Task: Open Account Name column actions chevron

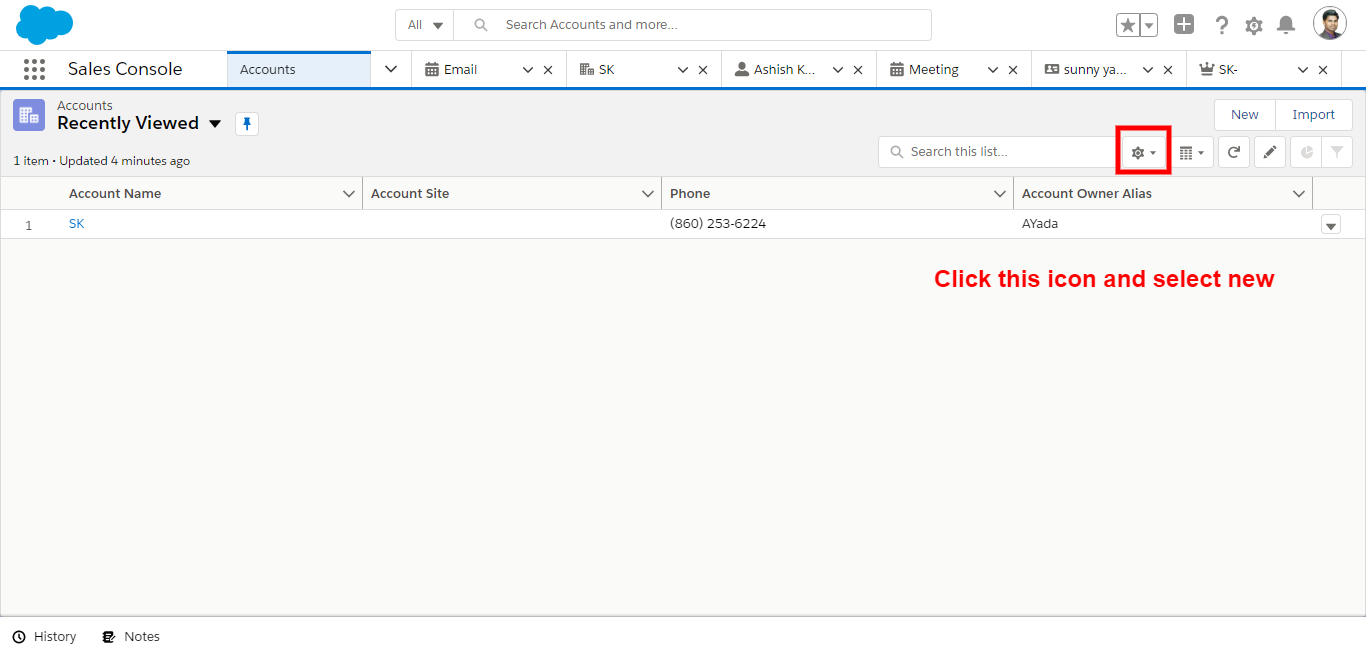Action: point(349,194)
